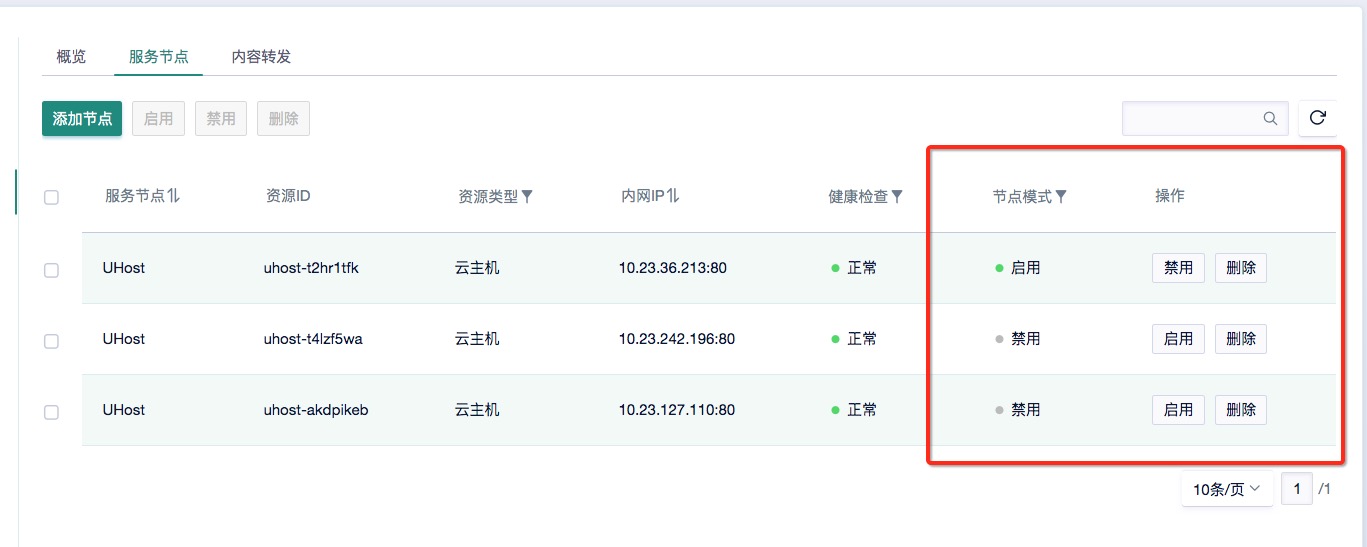This screenshot has width=1367, height=547.
Task: Focus the search input field
Action: (x=1190, y=118)
